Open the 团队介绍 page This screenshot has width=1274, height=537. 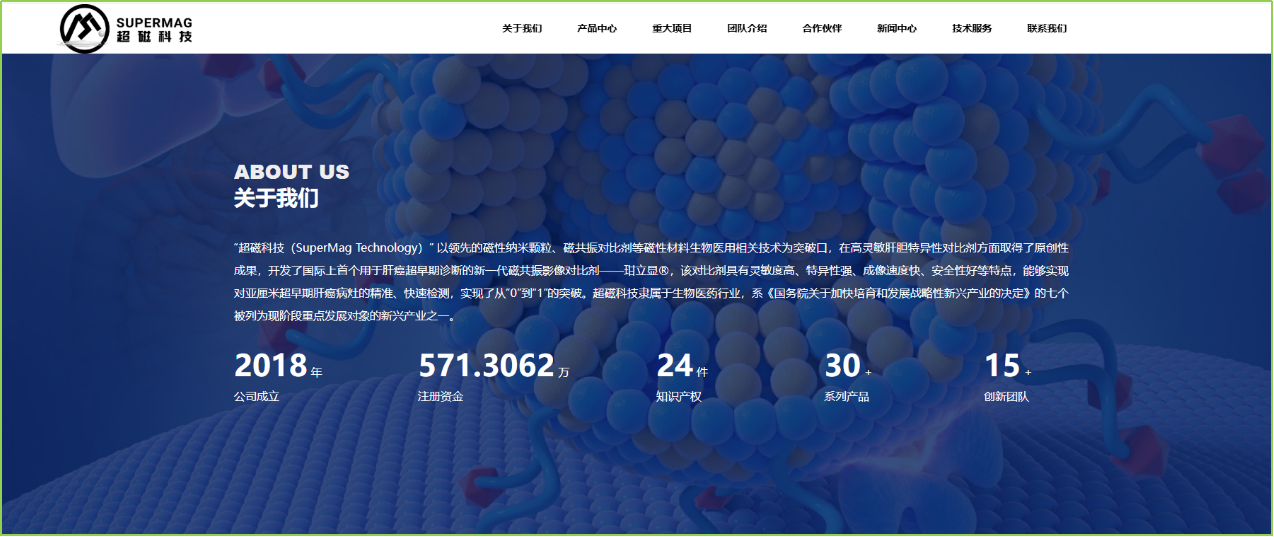(747, 28)
